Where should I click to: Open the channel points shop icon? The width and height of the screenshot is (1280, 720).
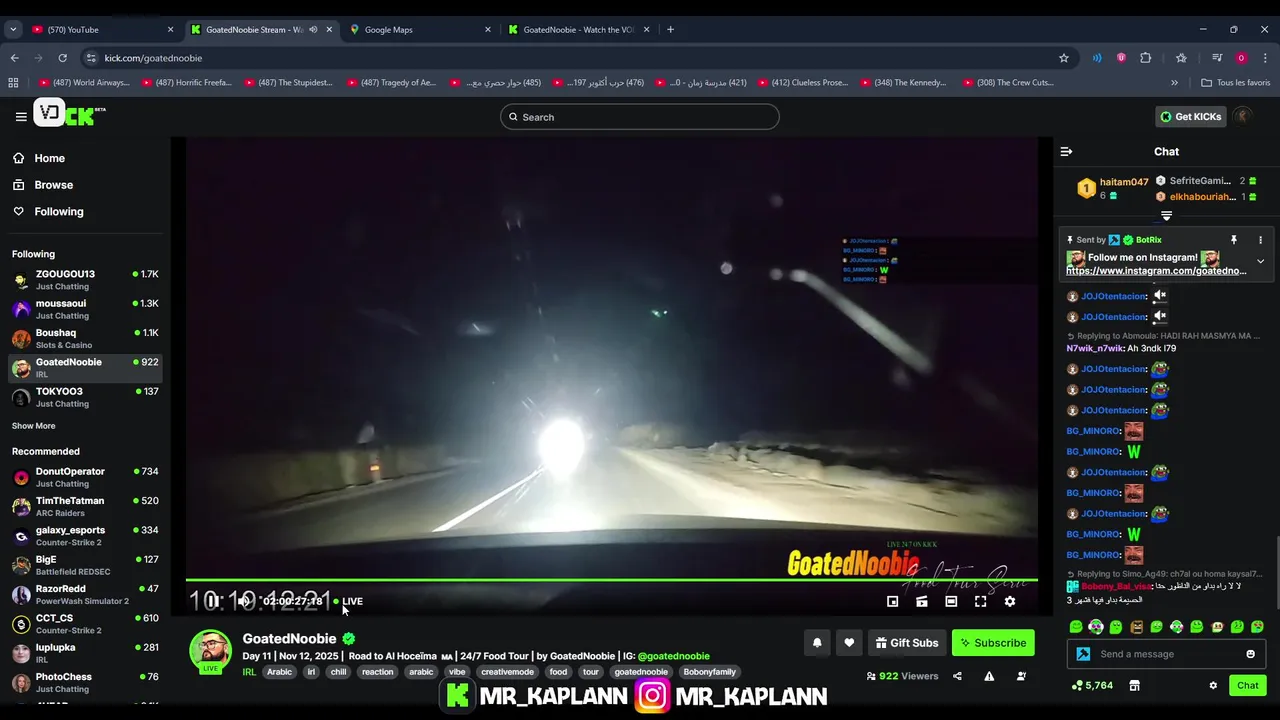click(1134, 686)
